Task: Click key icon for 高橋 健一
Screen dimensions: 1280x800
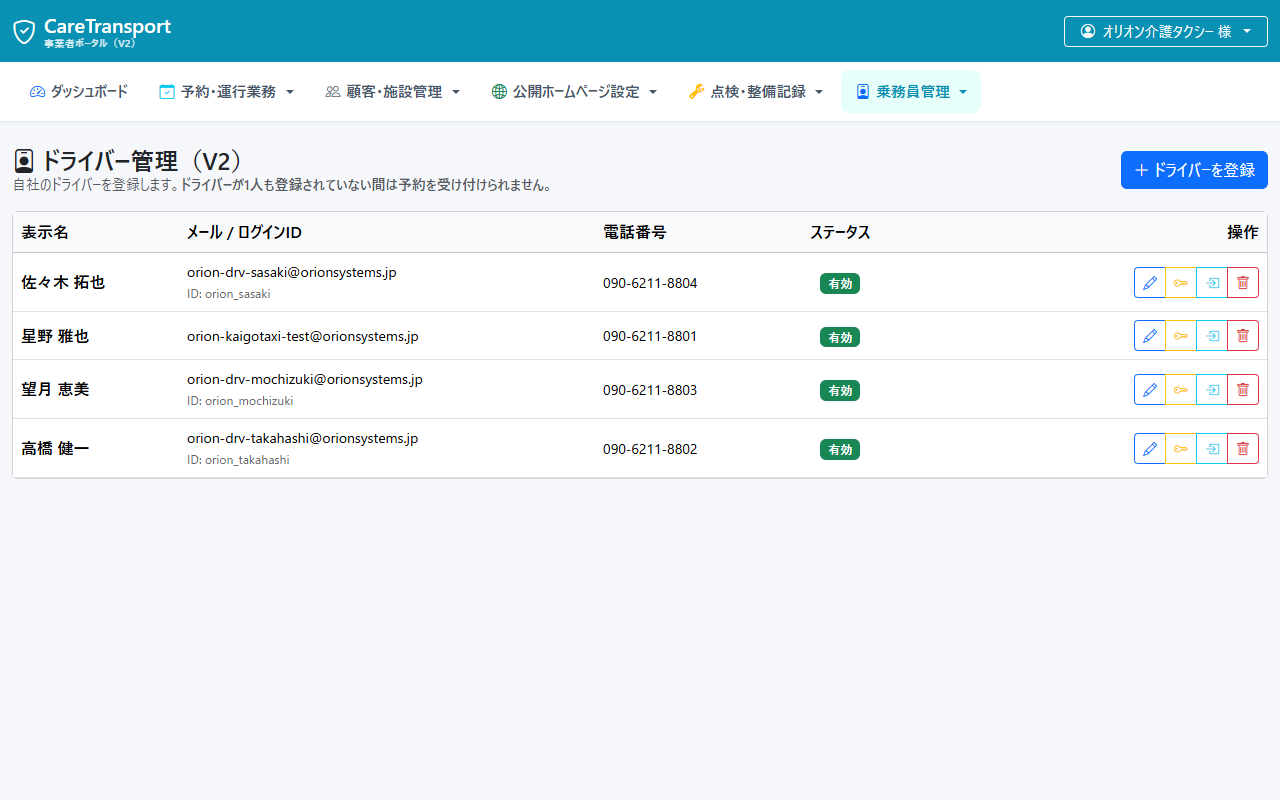Action: coord(1181,448)
